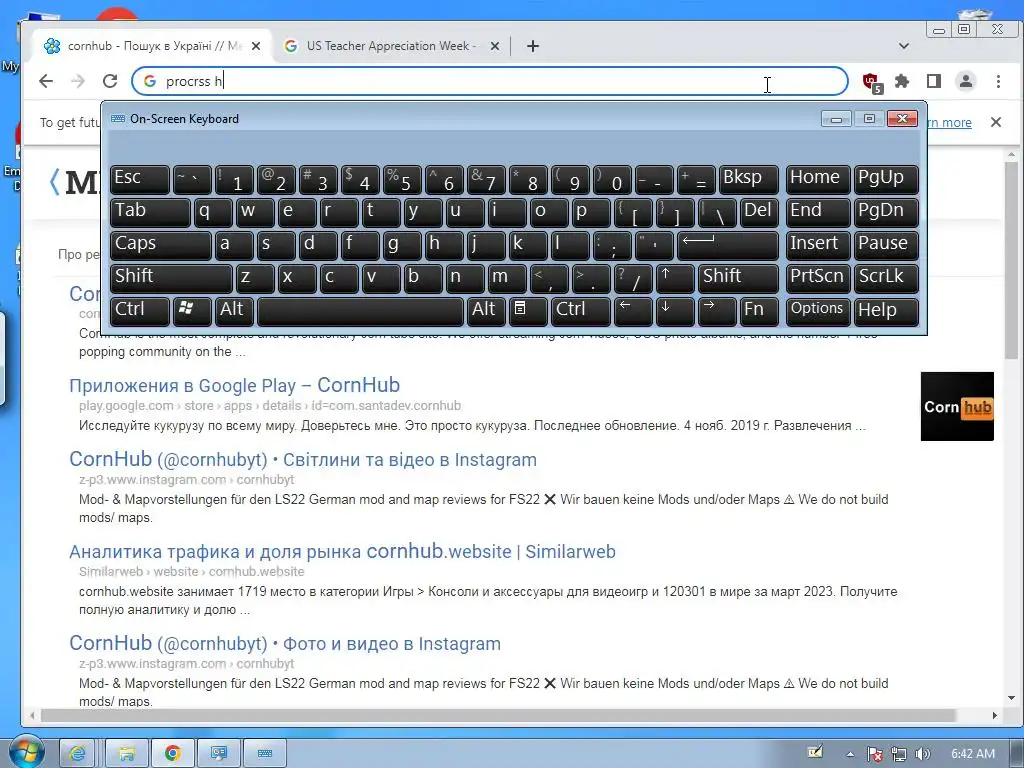Screen dimensions: 1024x768
Task: Open on-screen keyboard Options
Action: click(818, 310)
